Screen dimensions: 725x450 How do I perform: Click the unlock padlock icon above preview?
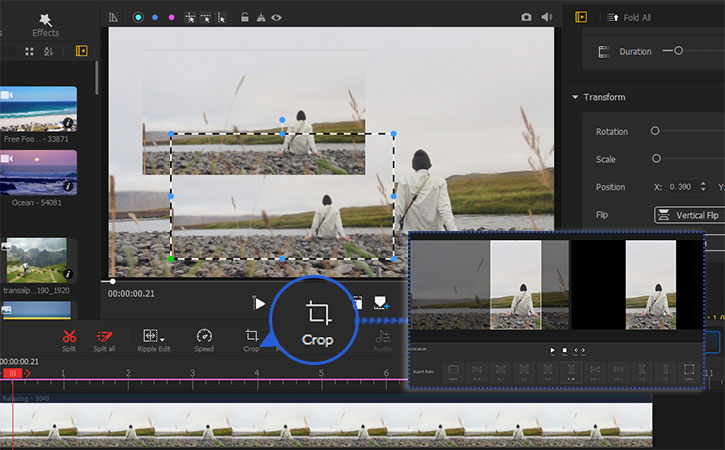coord(245,17)
